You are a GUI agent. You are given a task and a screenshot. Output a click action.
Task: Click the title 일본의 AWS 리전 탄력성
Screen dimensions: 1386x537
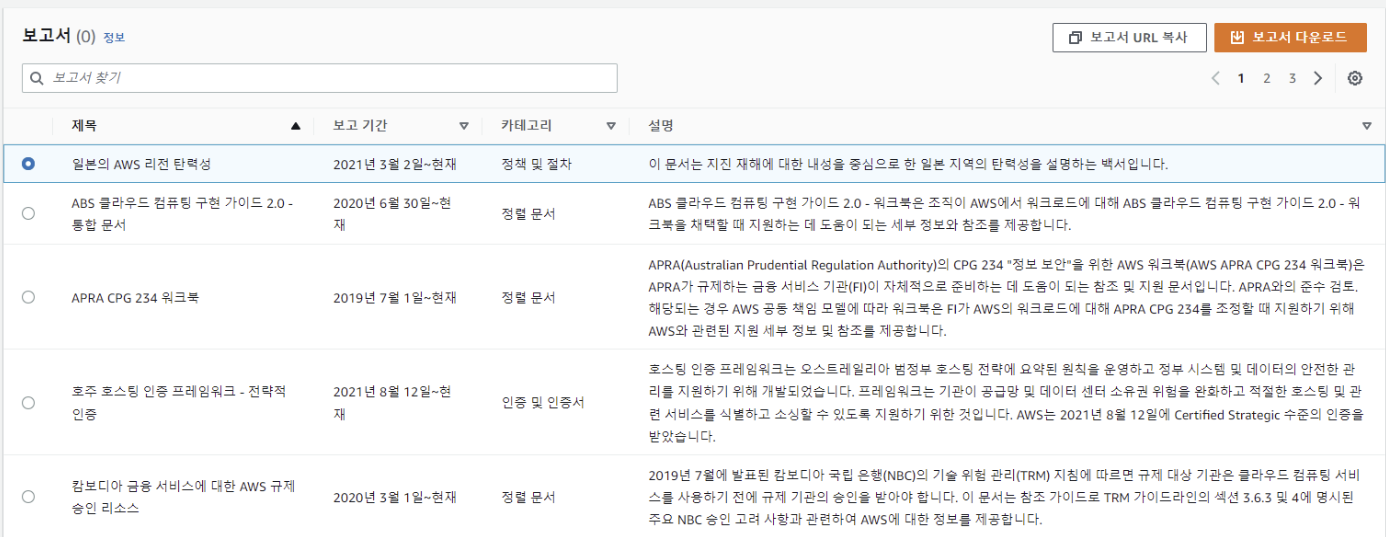(141, 163)
